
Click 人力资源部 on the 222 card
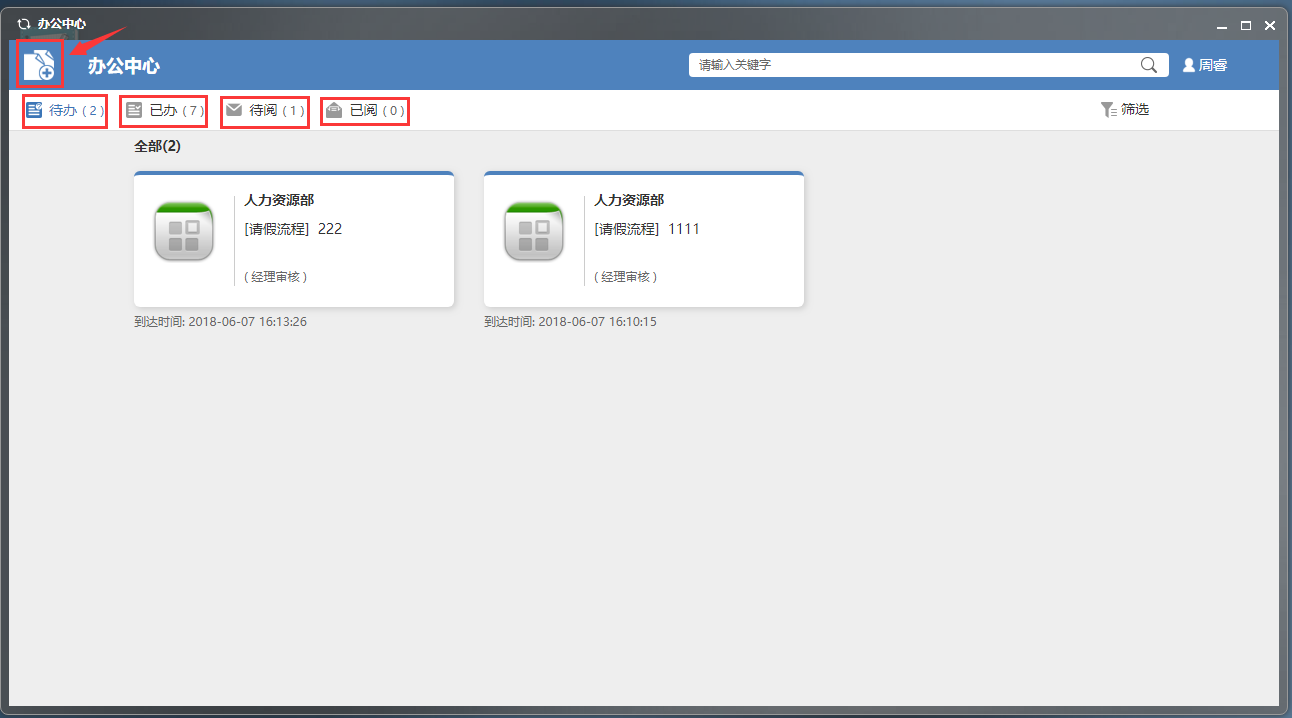coord(279,201)
